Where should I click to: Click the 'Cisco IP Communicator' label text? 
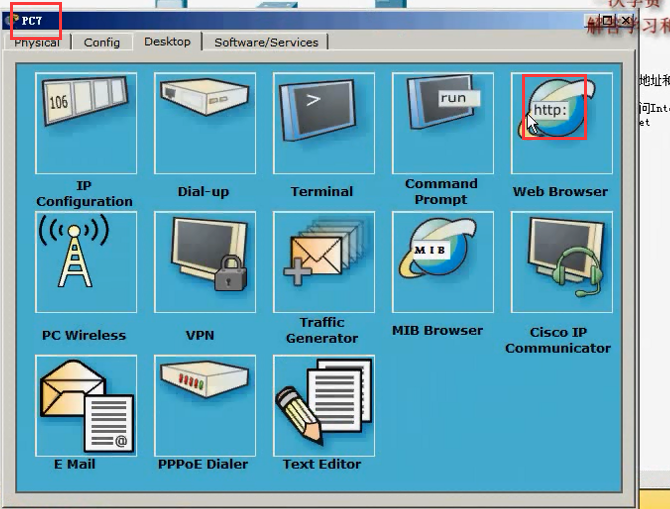(x=558, y=340)
